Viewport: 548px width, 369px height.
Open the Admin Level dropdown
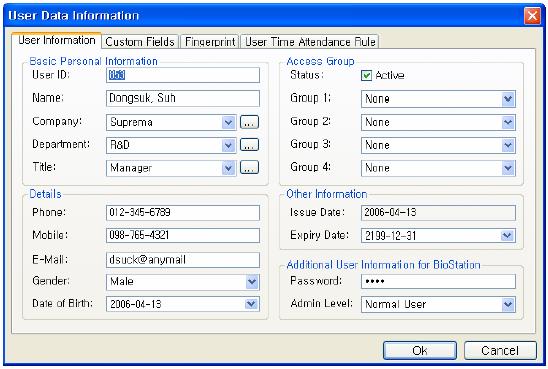[508, 304]
